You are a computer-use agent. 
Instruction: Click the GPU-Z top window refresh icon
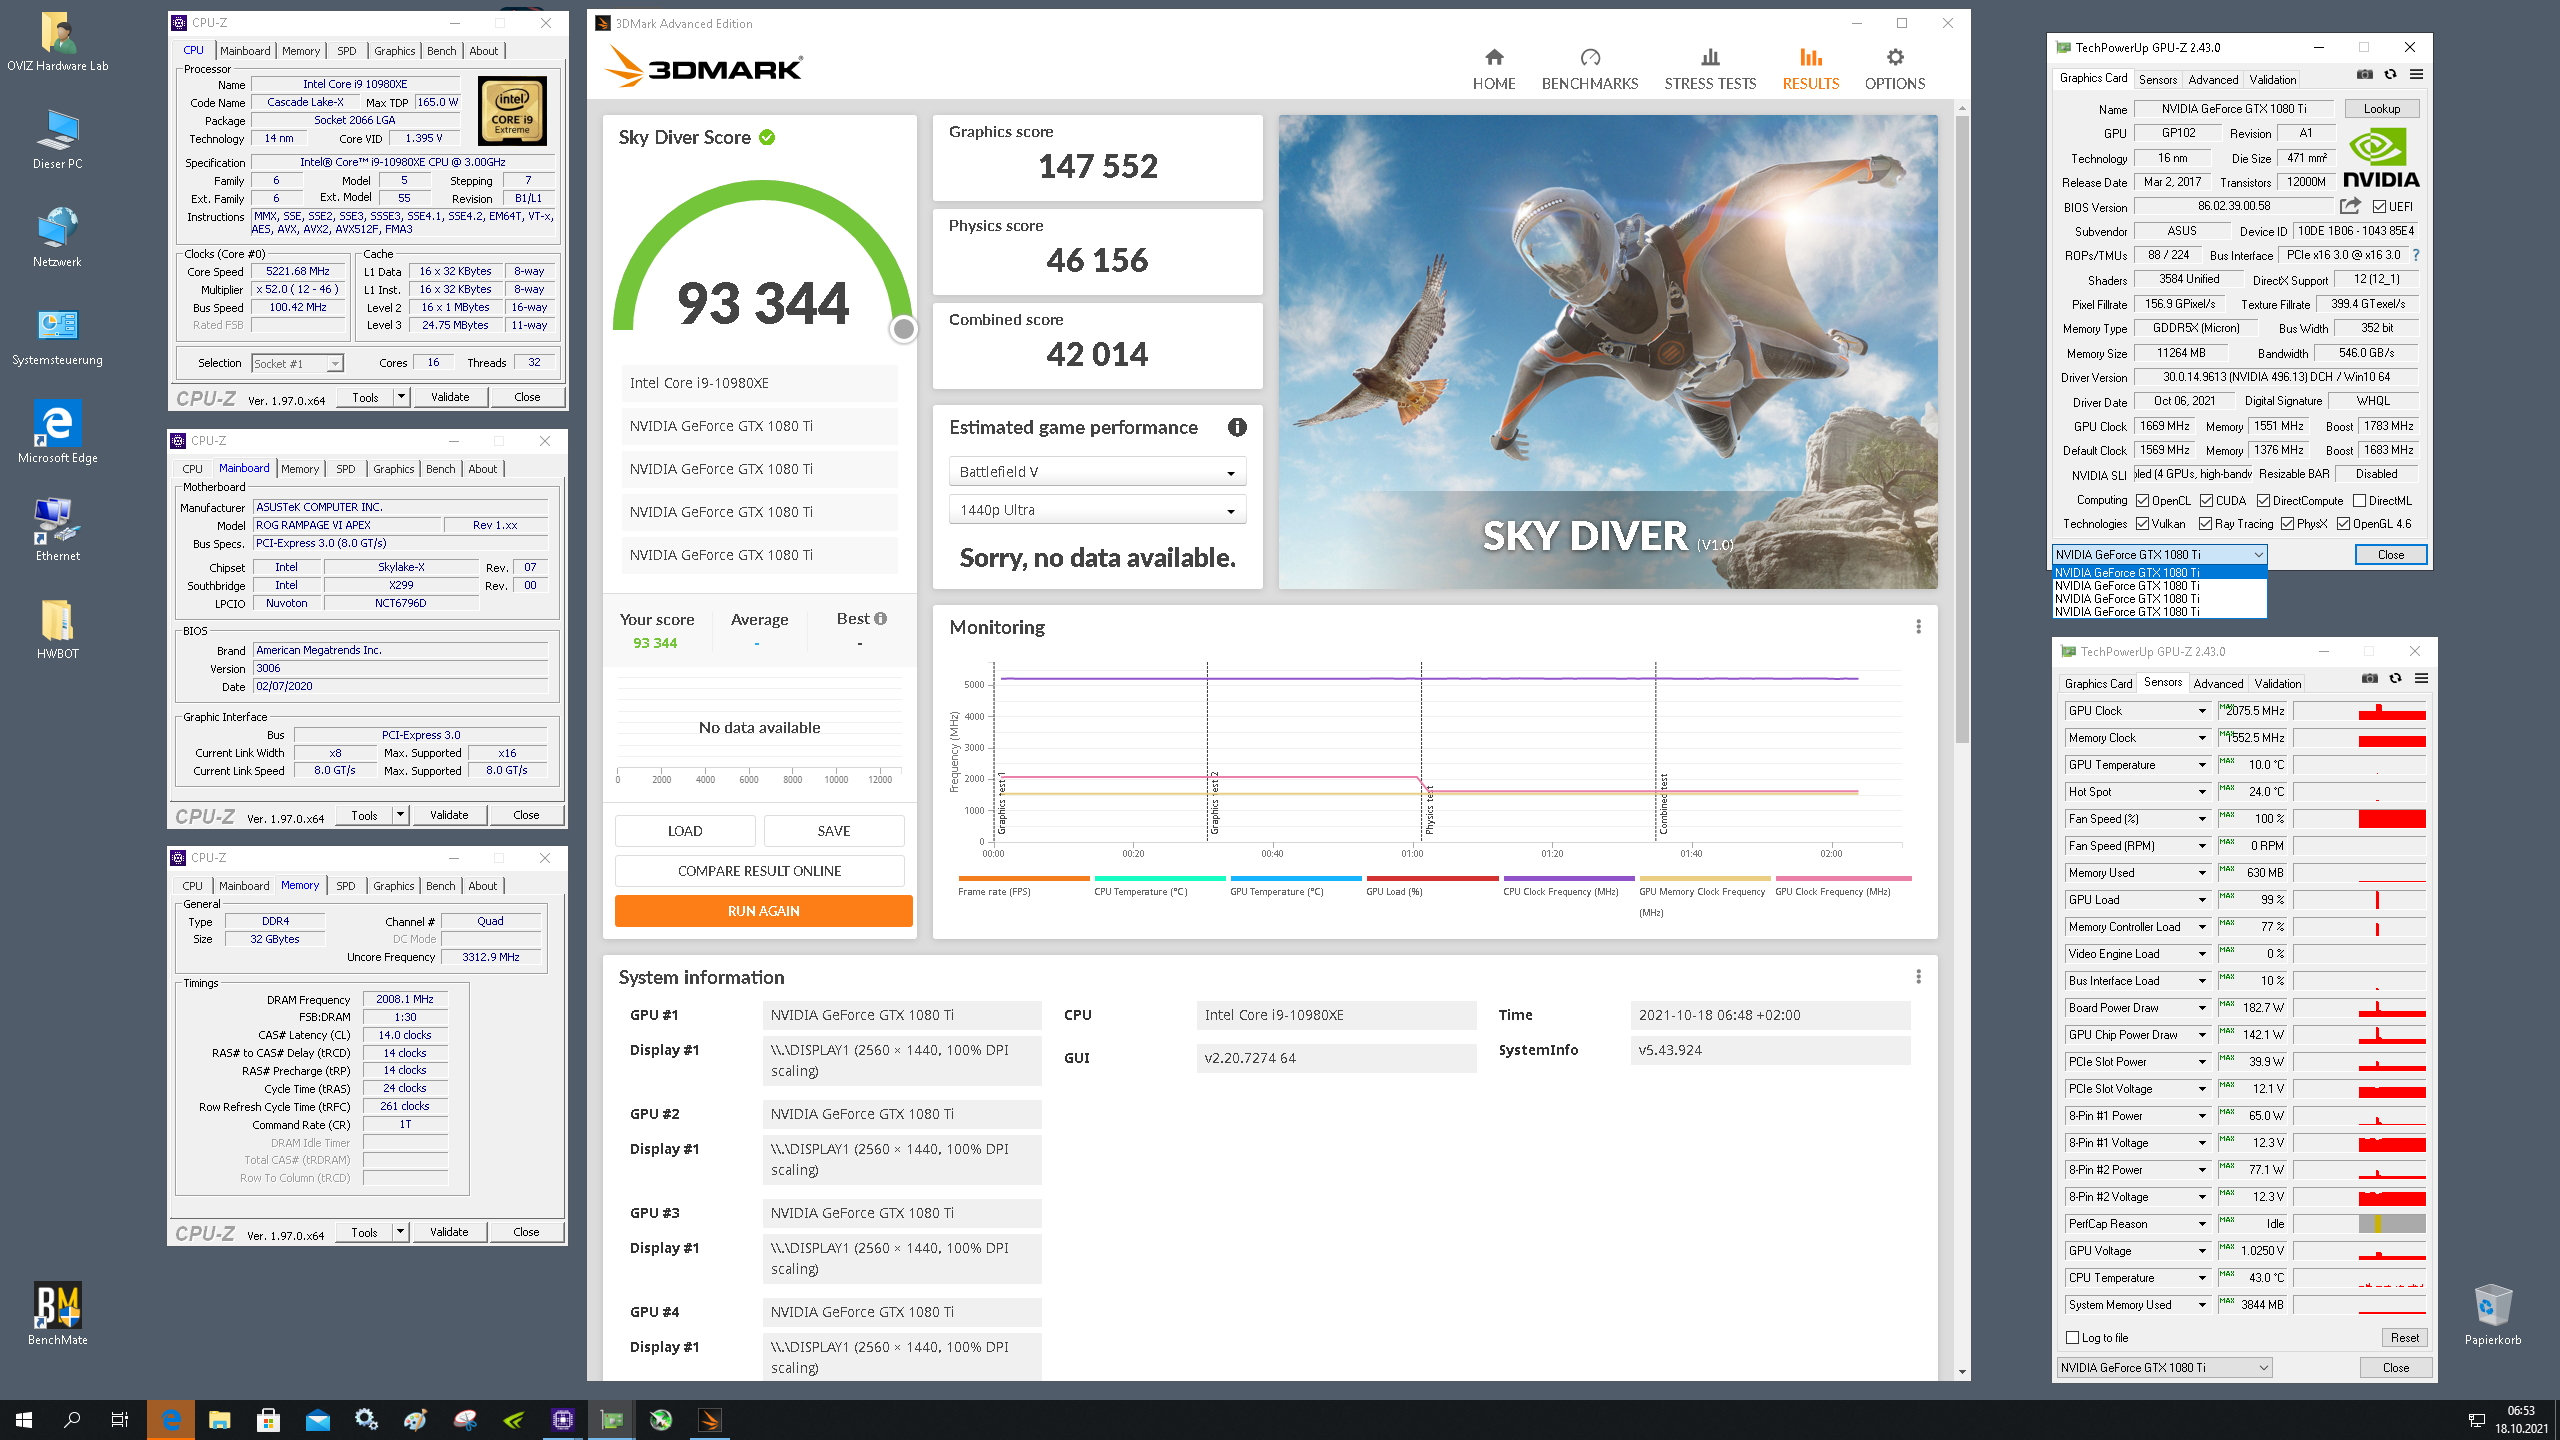pos(2391,74)
